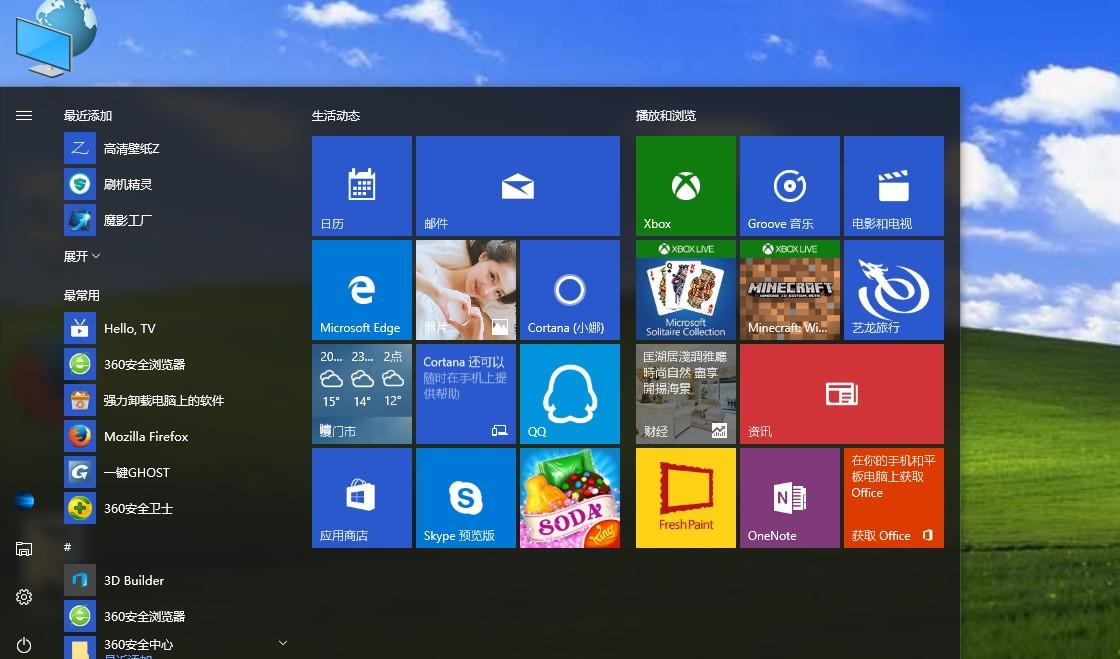Screen dimensions: 1120x659
Task: Open the Minecraft tile
Action: (790, 290)
